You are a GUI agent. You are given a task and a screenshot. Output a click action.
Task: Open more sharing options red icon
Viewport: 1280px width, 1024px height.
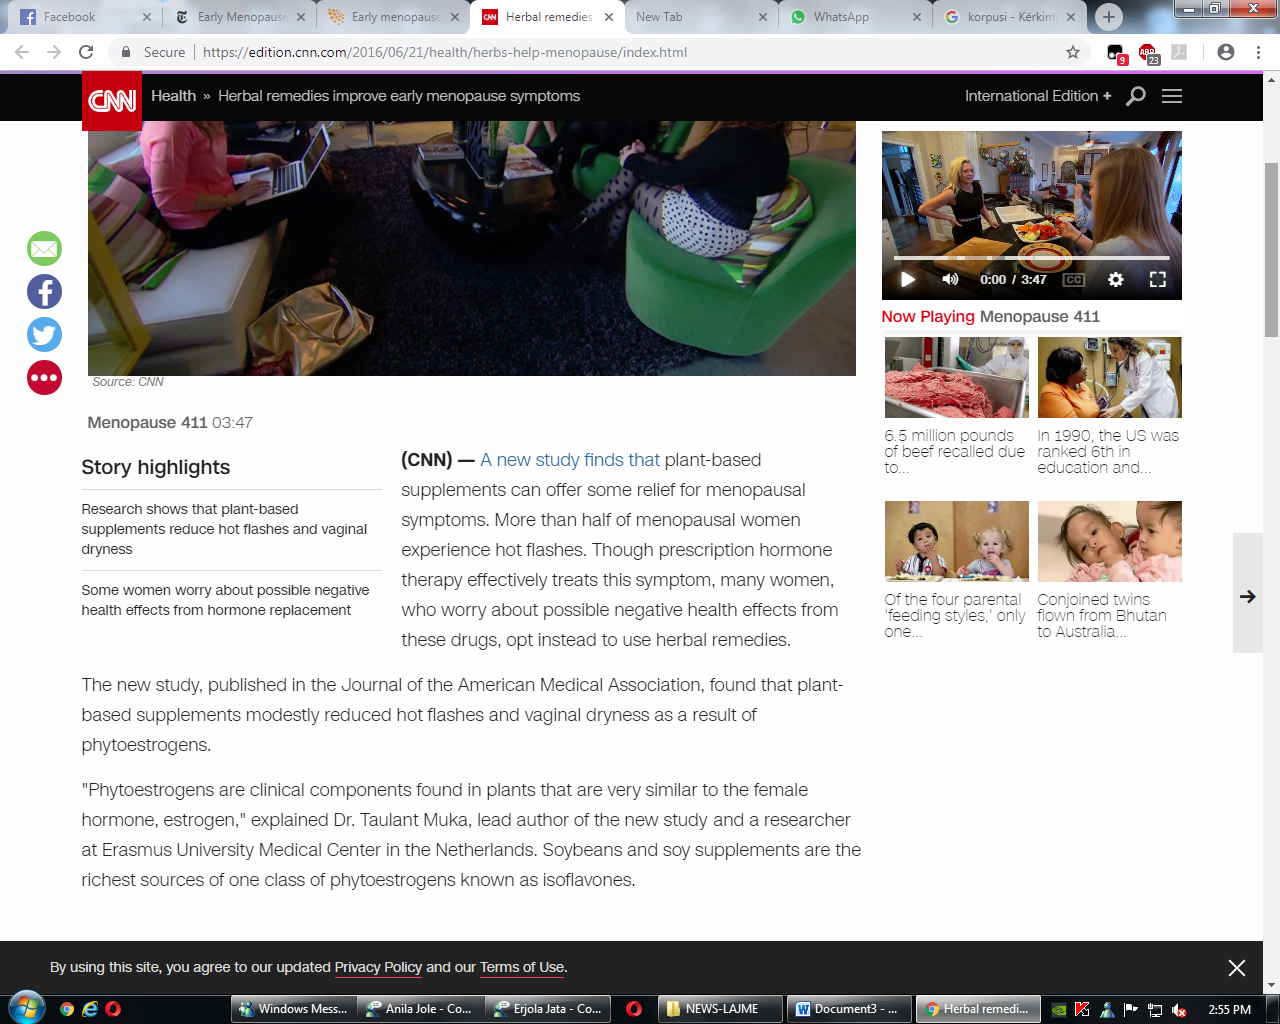(44, 378)
